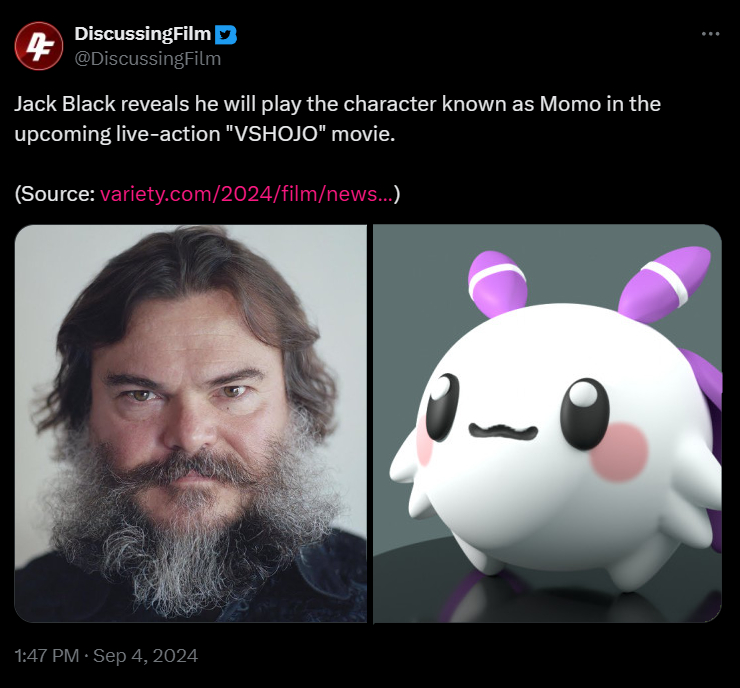Open the three-dot more options menu
The image size is (740, 688).
click(710, 34)
